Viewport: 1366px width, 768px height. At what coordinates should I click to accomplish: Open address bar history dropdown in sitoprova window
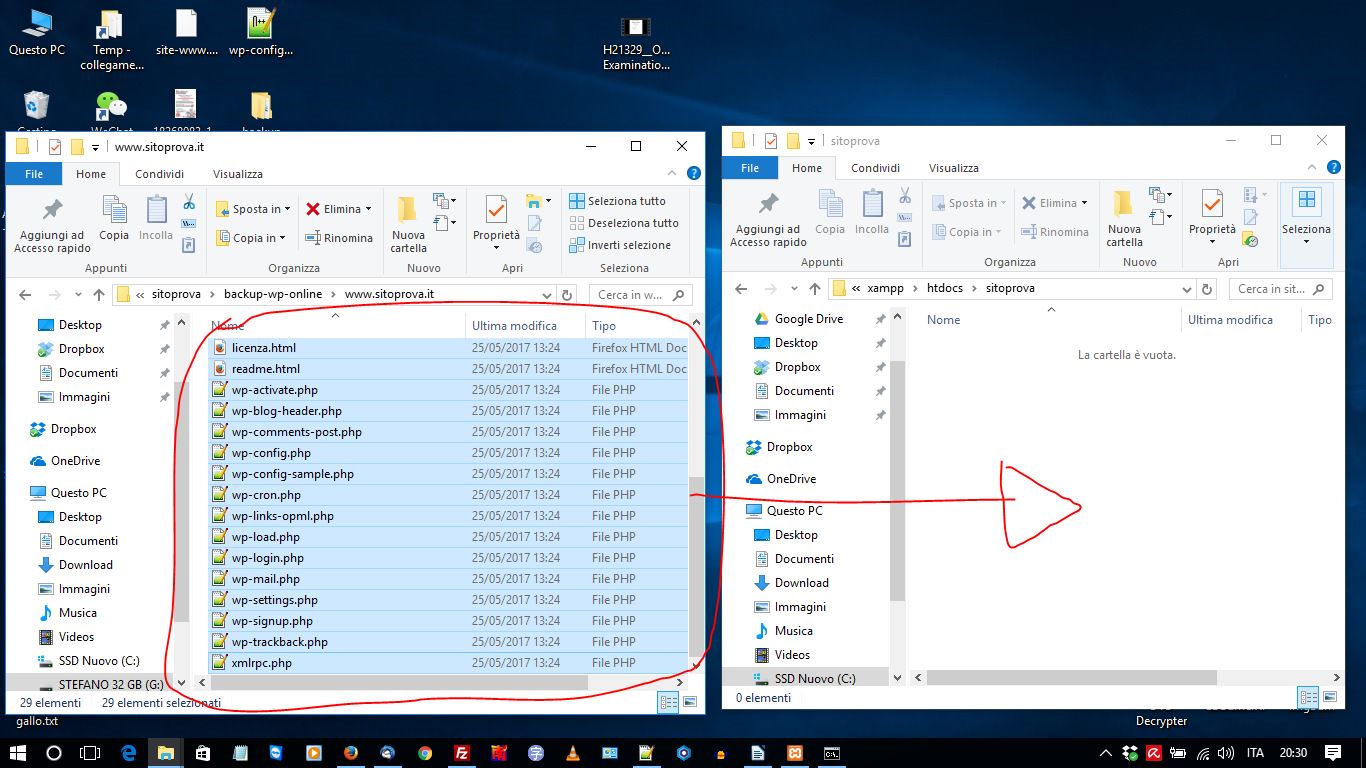1186,289
